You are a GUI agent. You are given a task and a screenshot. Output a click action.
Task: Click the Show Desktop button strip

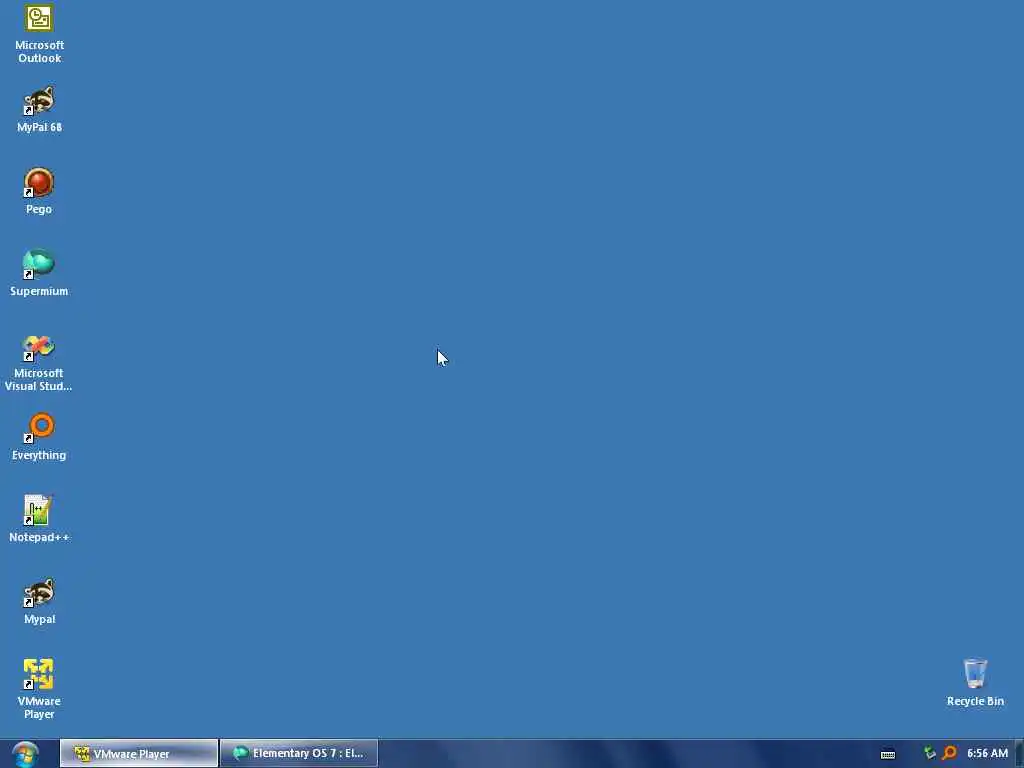(1019, 754)
